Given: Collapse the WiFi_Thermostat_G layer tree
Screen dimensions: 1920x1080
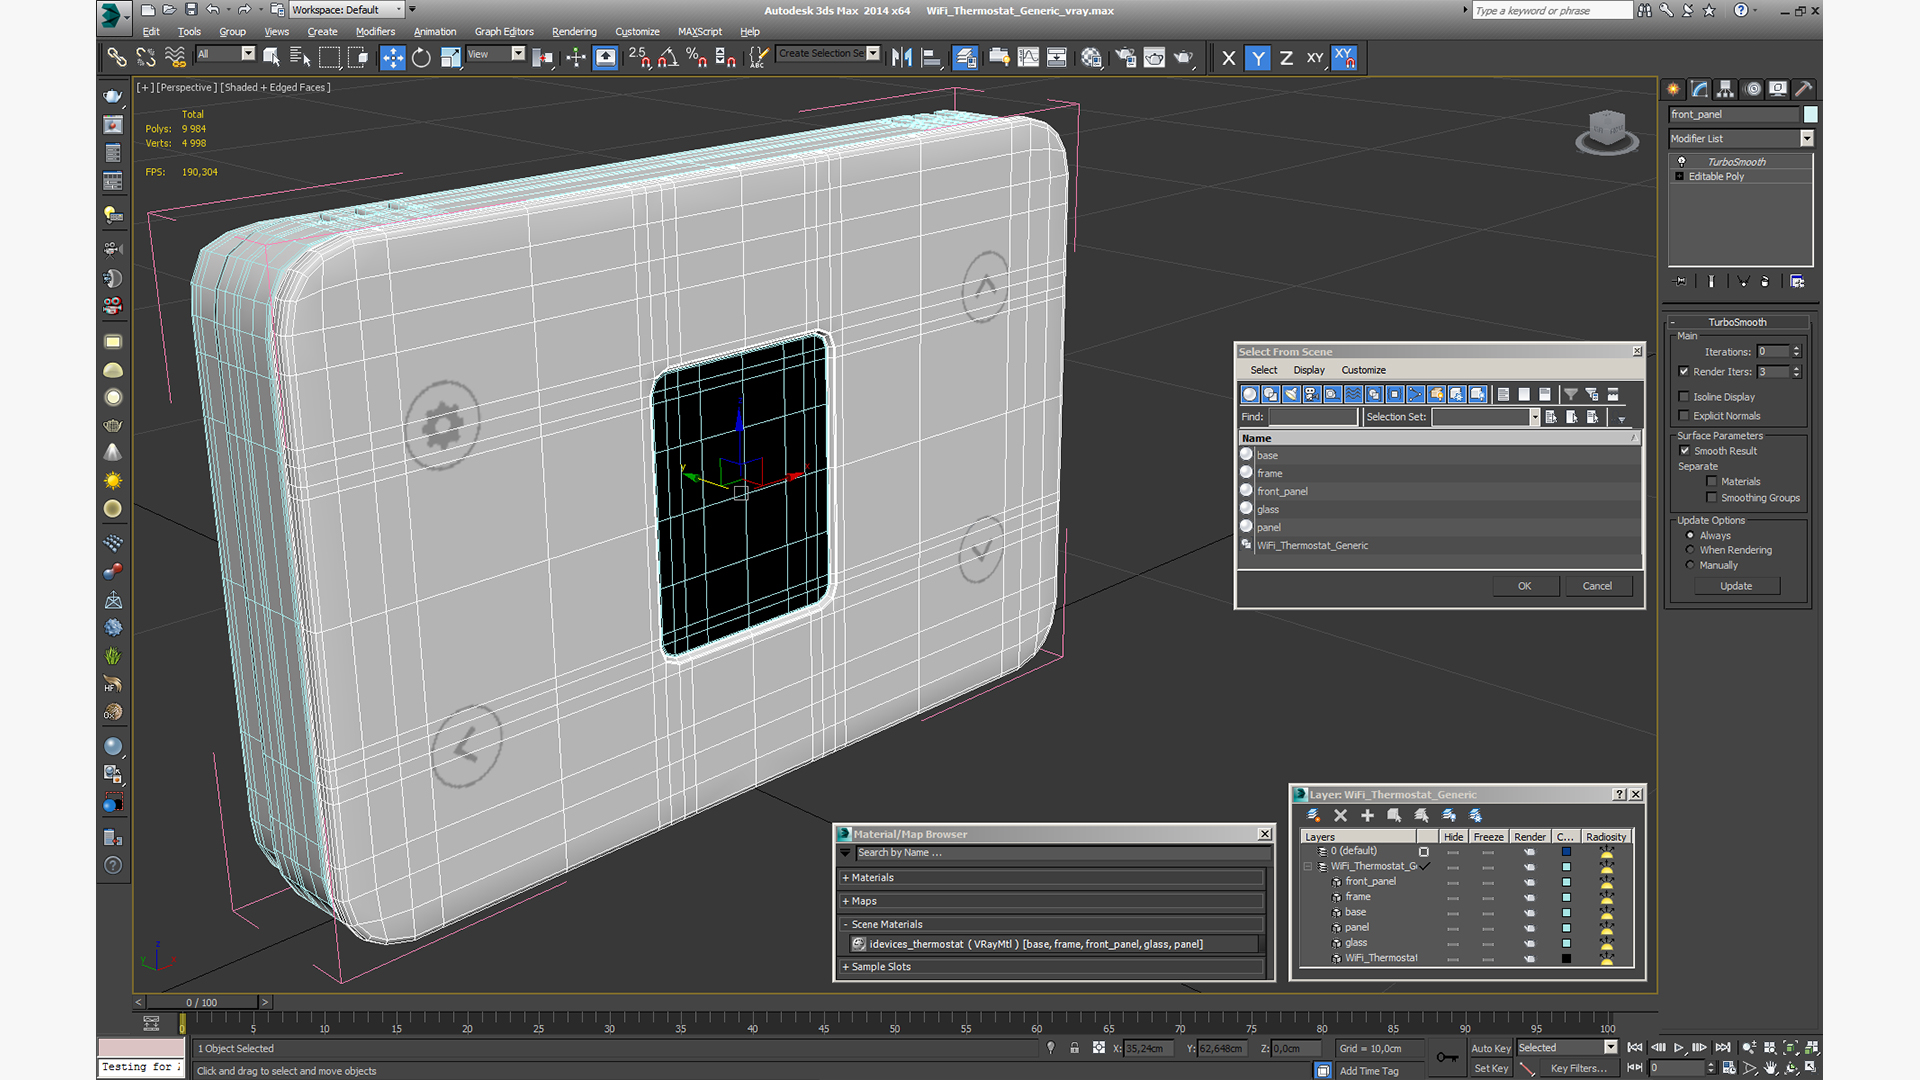Looking at the screenshot, I should 1308,866.
